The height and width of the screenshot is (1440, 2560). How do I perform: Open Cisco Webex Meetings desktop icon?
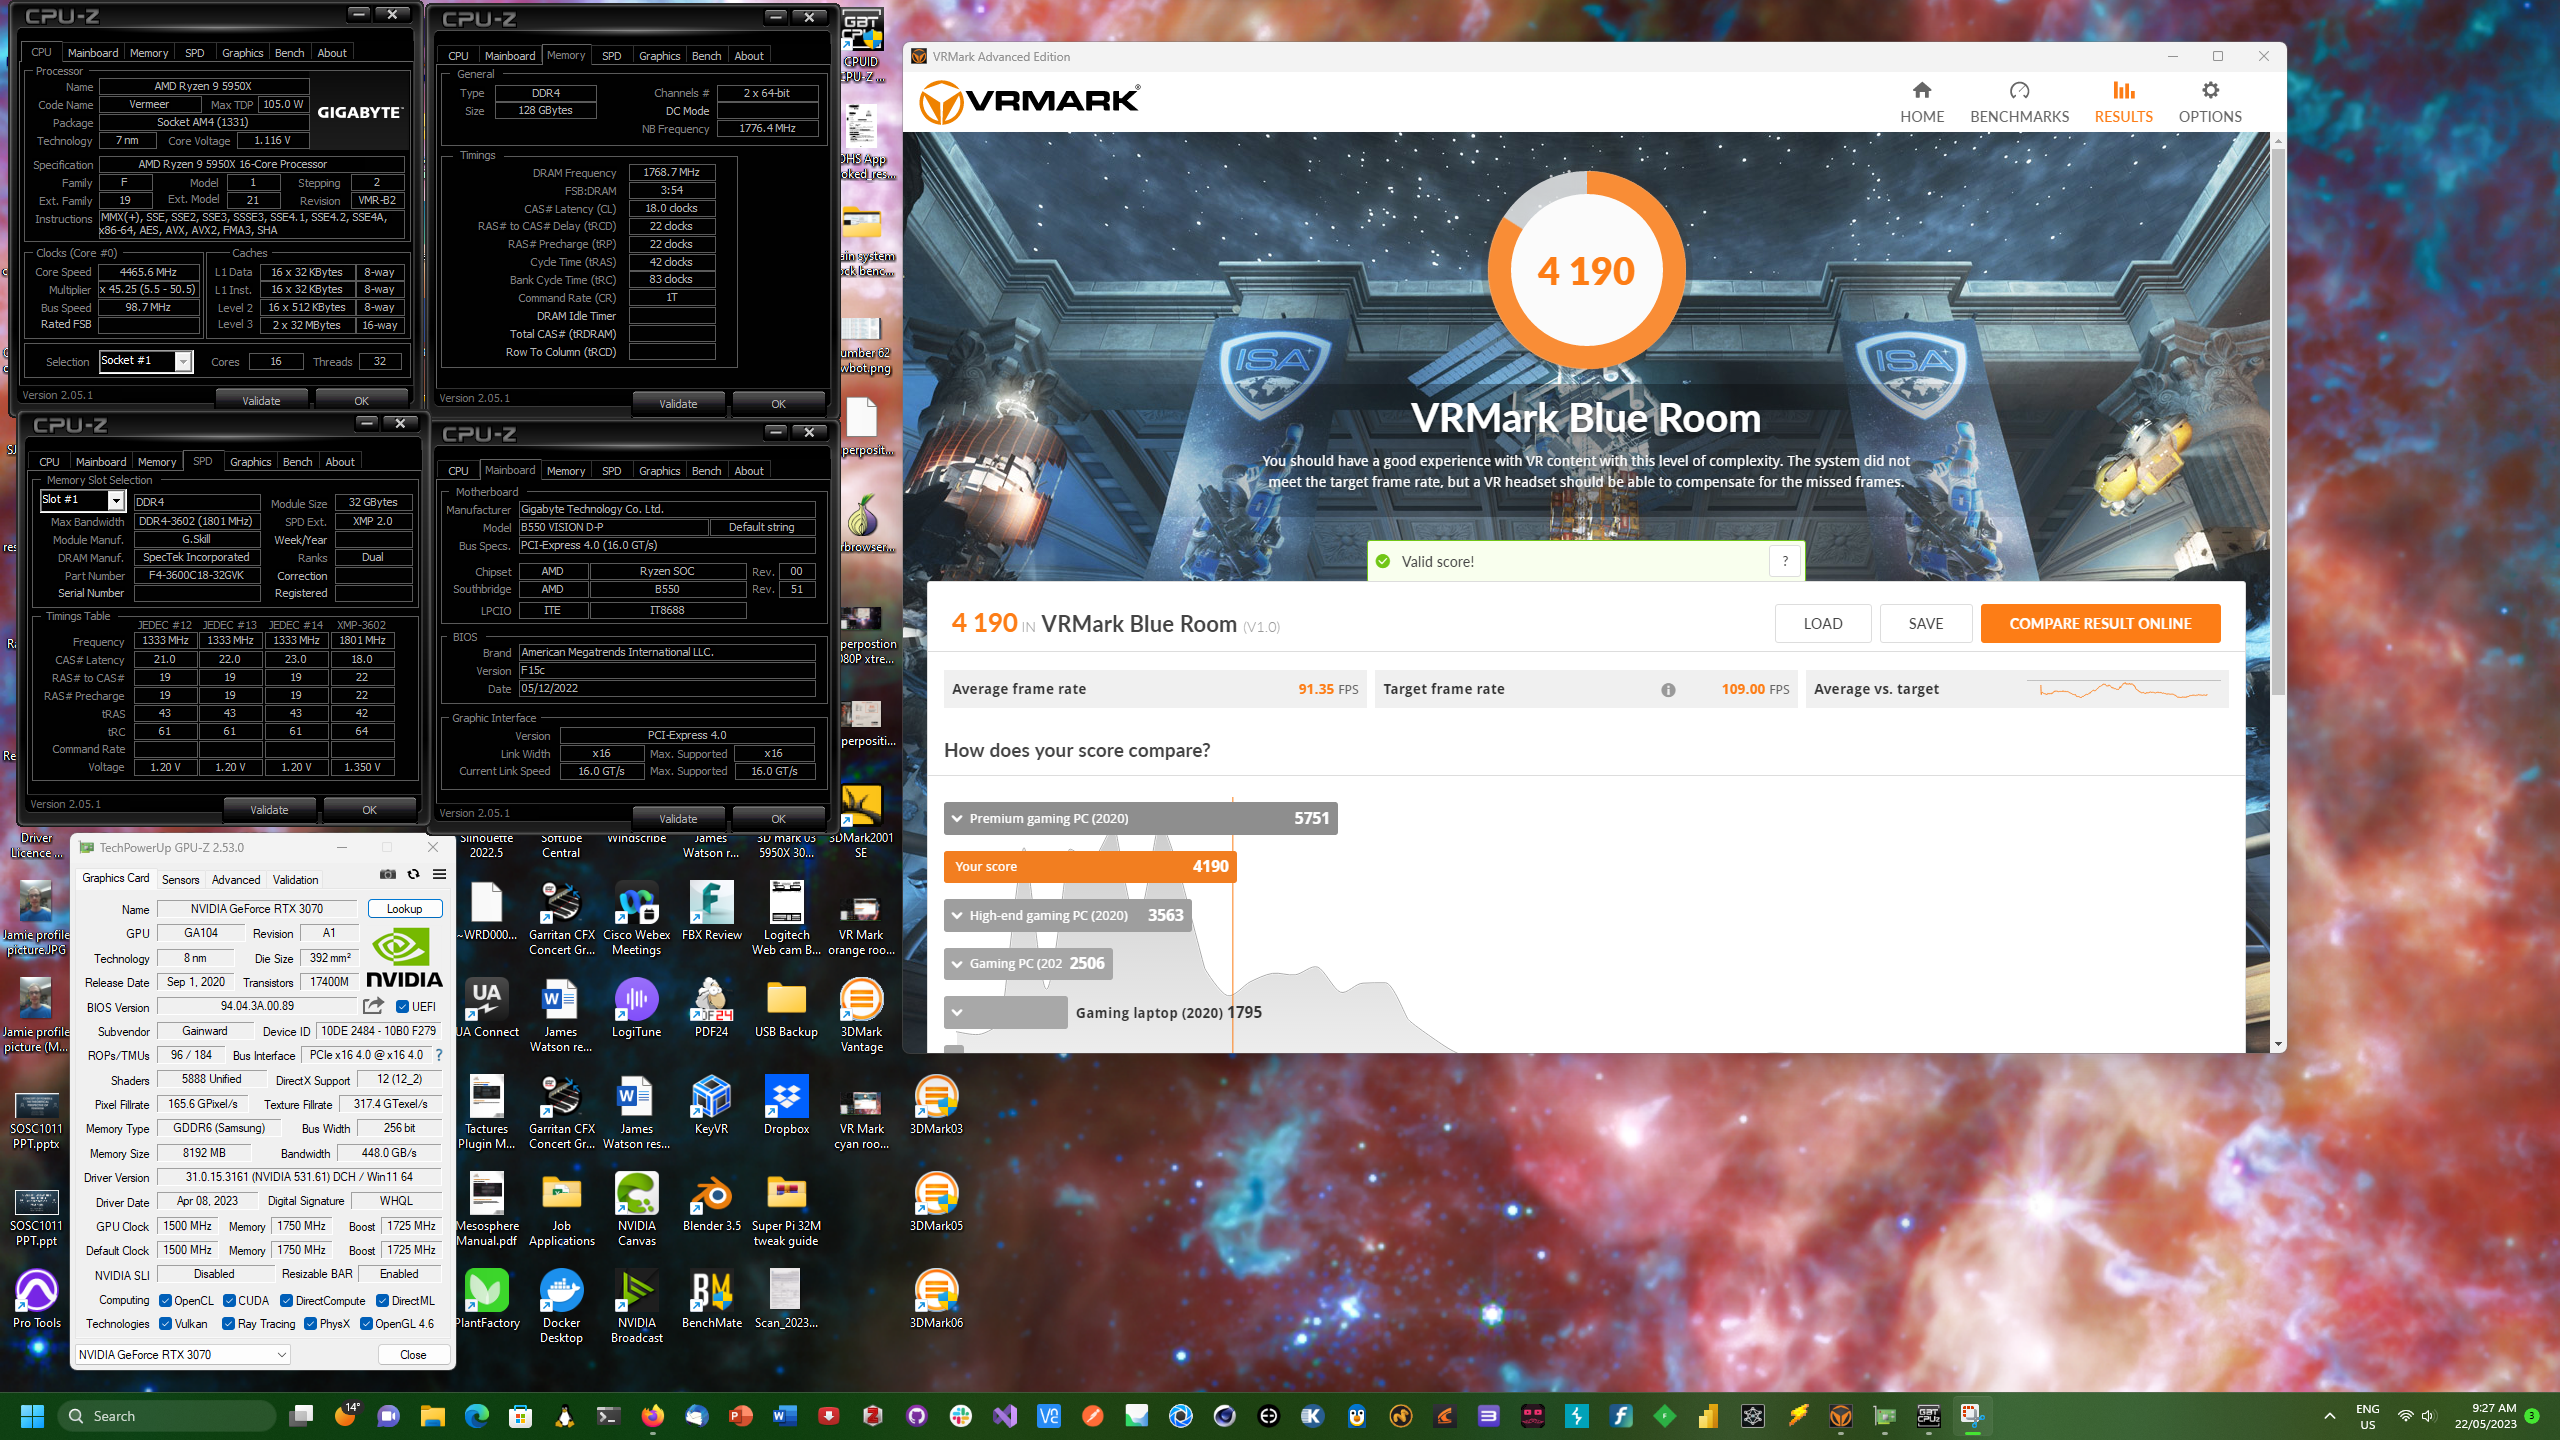pos(636,918)
